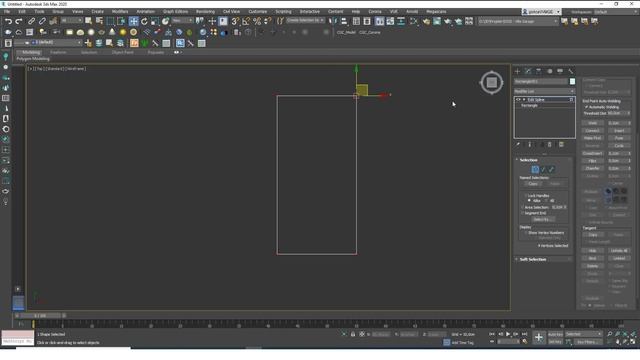Activate the Select and Rotate tool
640x360 pixels.
tap(144, 21)
